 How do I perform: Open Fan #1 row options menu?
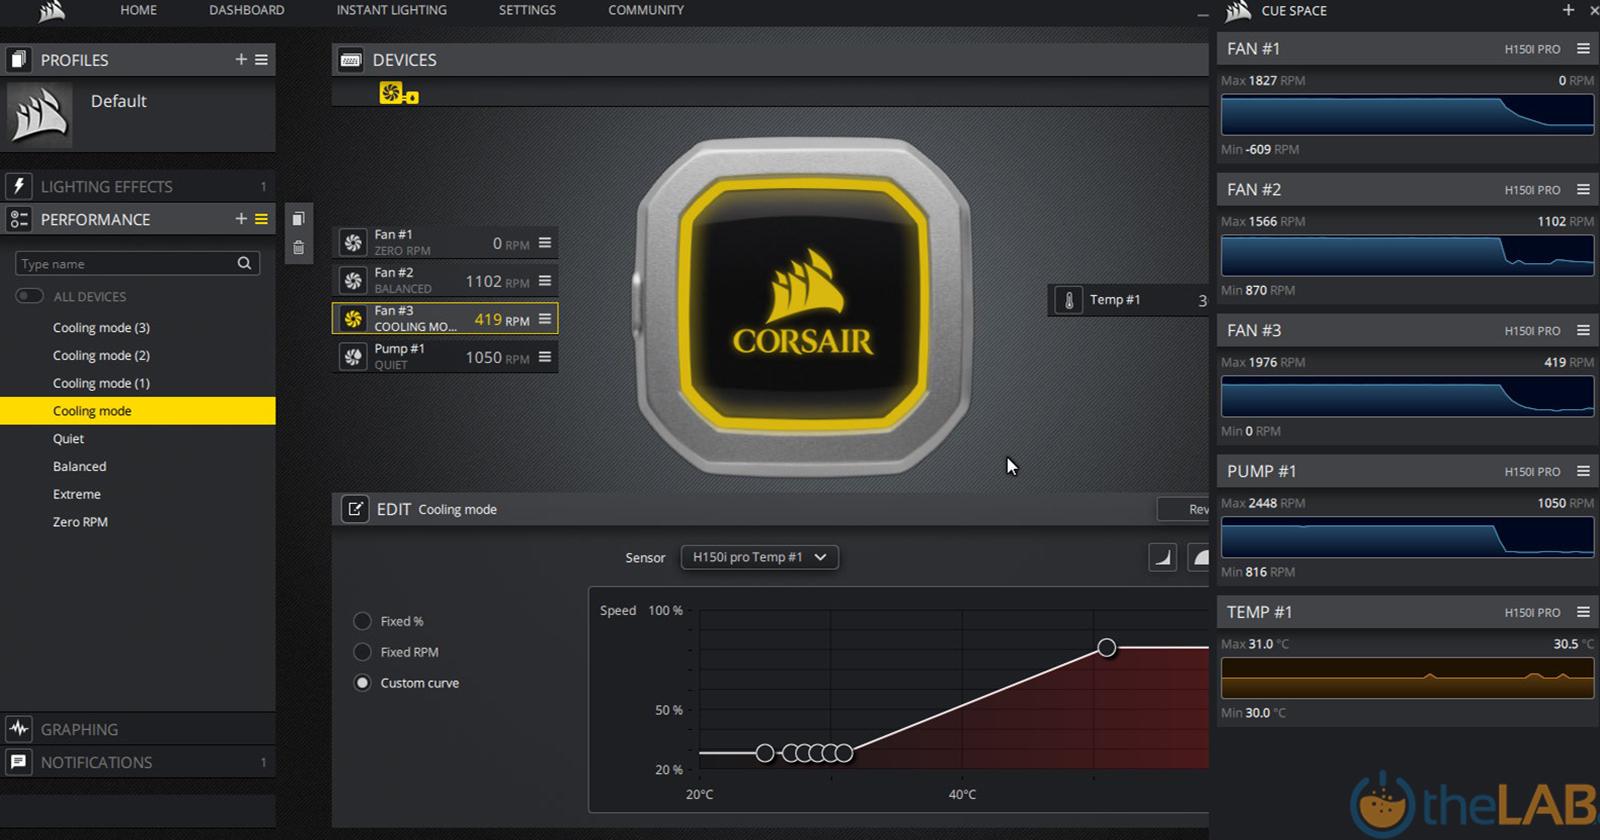pyautogui.click(x=545, y=242)
